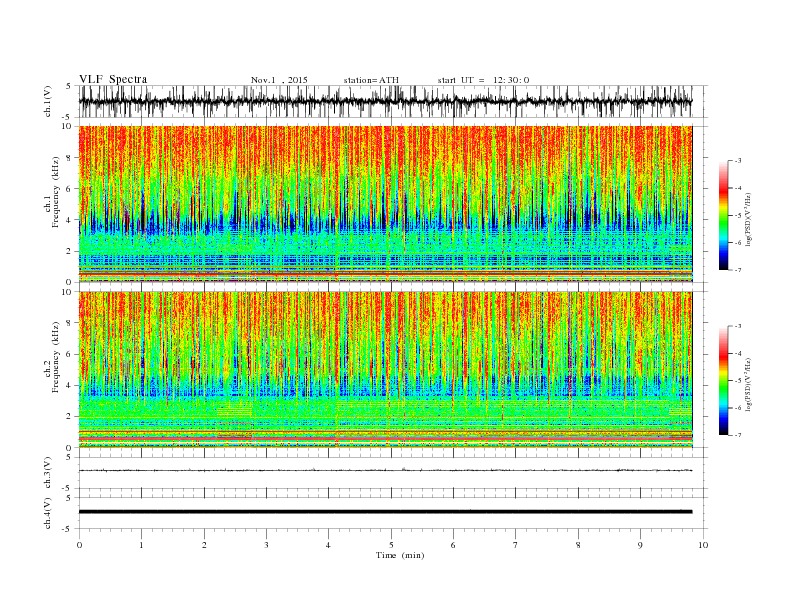Click time axis tick label '2'
This screenshot has width=792, height=612.
point(204,545)
